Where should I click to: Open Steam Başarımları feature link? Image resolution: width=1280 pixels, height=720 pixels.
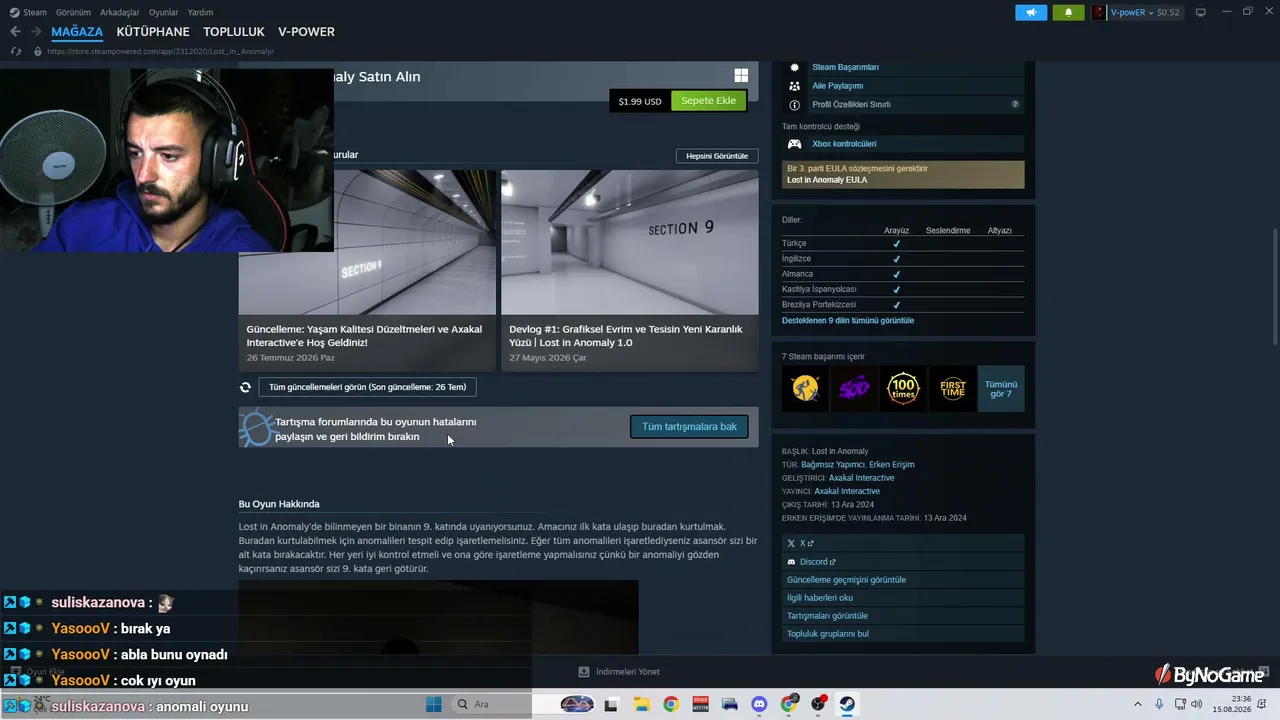(x=845, y=67)
